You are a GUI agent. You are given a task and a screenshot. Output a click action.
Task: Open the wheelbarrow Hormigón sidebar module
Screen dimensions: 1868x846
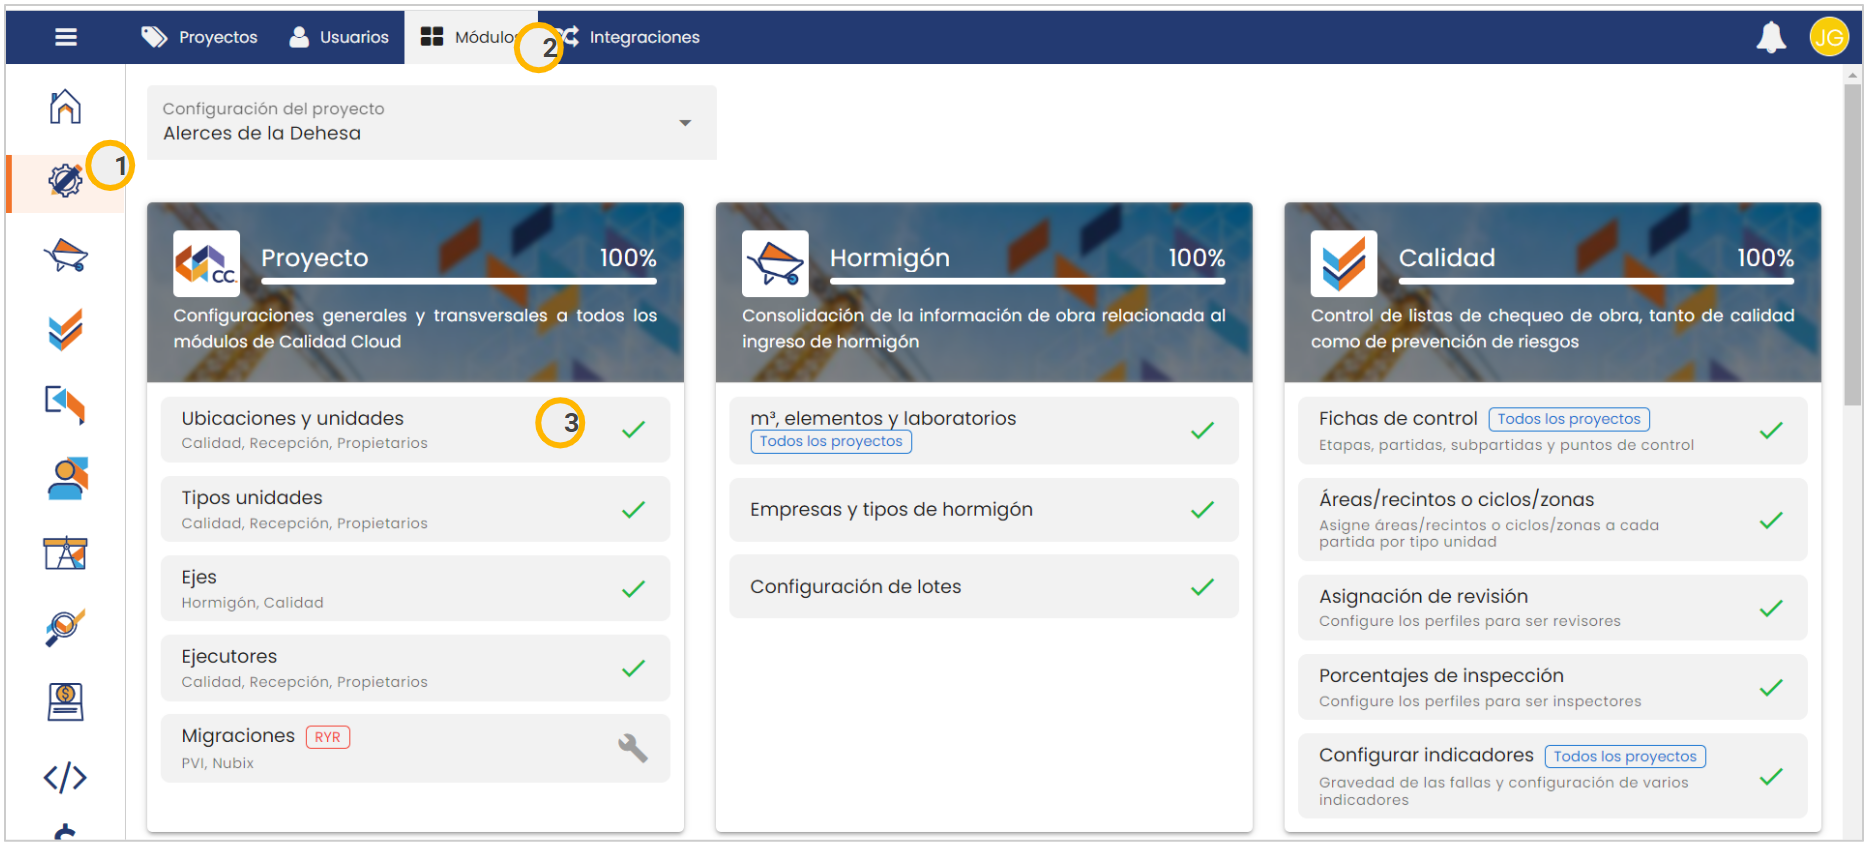tap(65, 256)
